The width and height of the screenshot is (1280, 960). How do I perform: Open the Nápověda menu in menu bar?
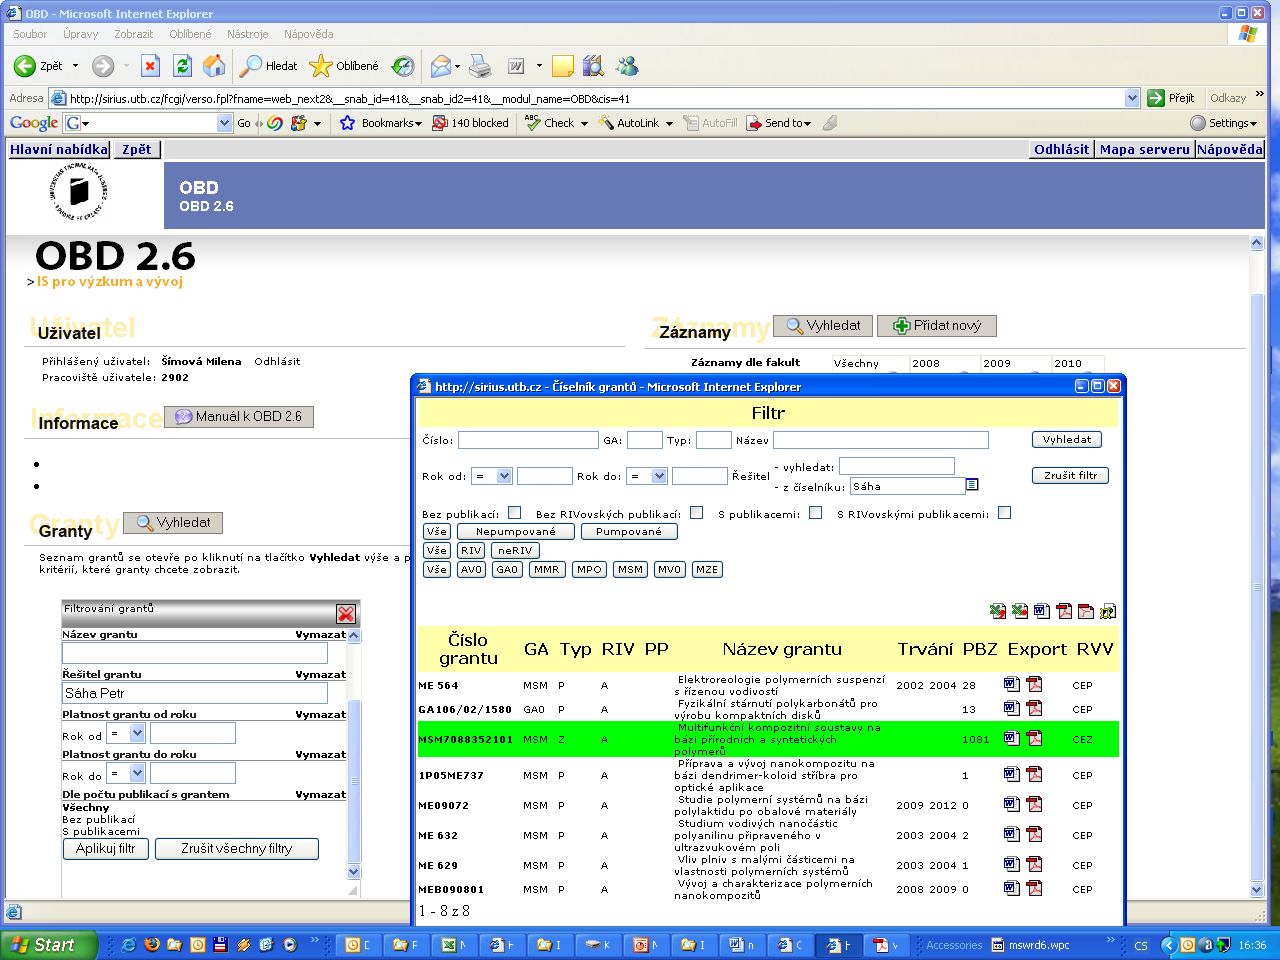click(x=308, y=34)
